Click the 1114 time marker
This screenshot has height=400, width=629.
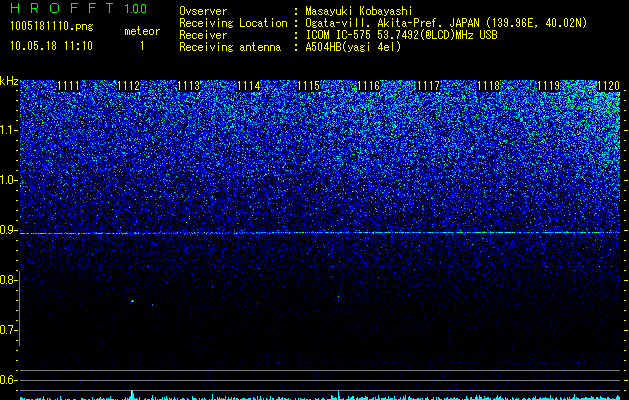[x=249, y=86]
